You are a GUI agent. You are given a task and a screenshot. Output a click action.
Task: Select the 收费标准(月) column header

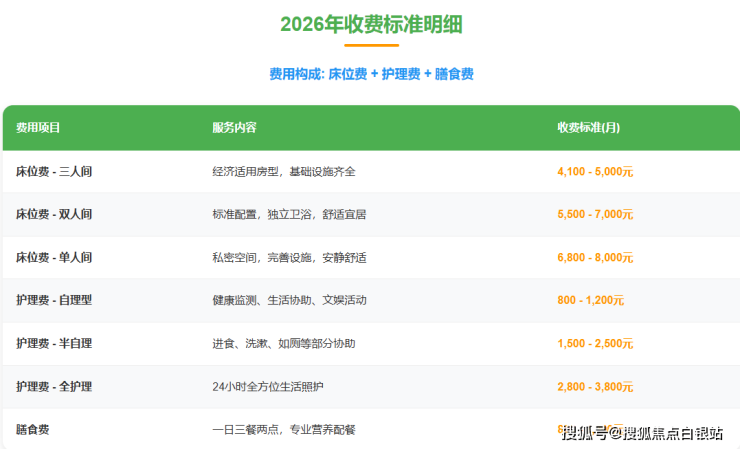click(588, 128)
